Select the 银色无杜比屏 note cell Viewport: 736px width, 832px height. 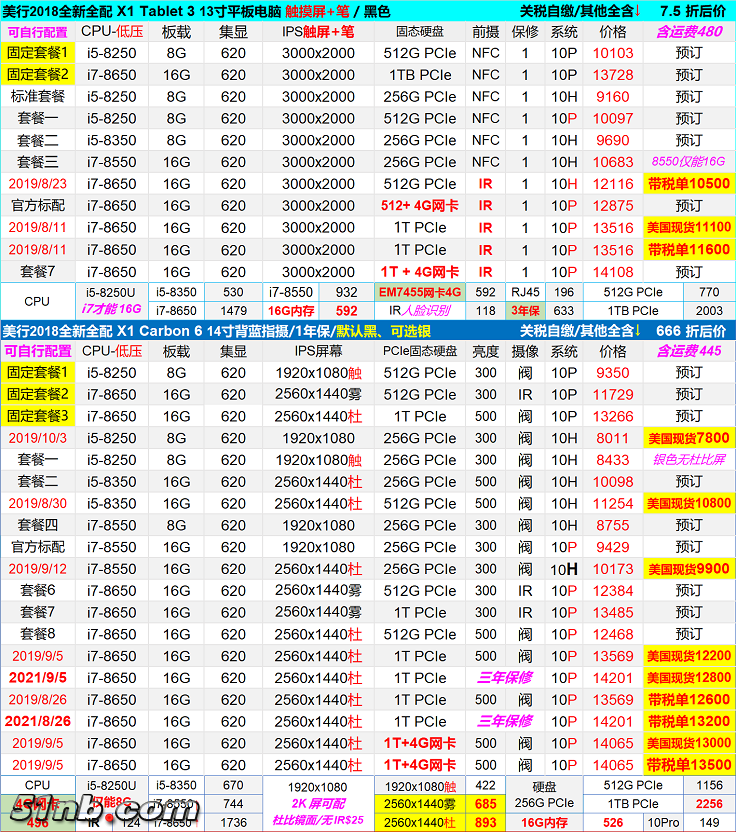tap(688, 460)
